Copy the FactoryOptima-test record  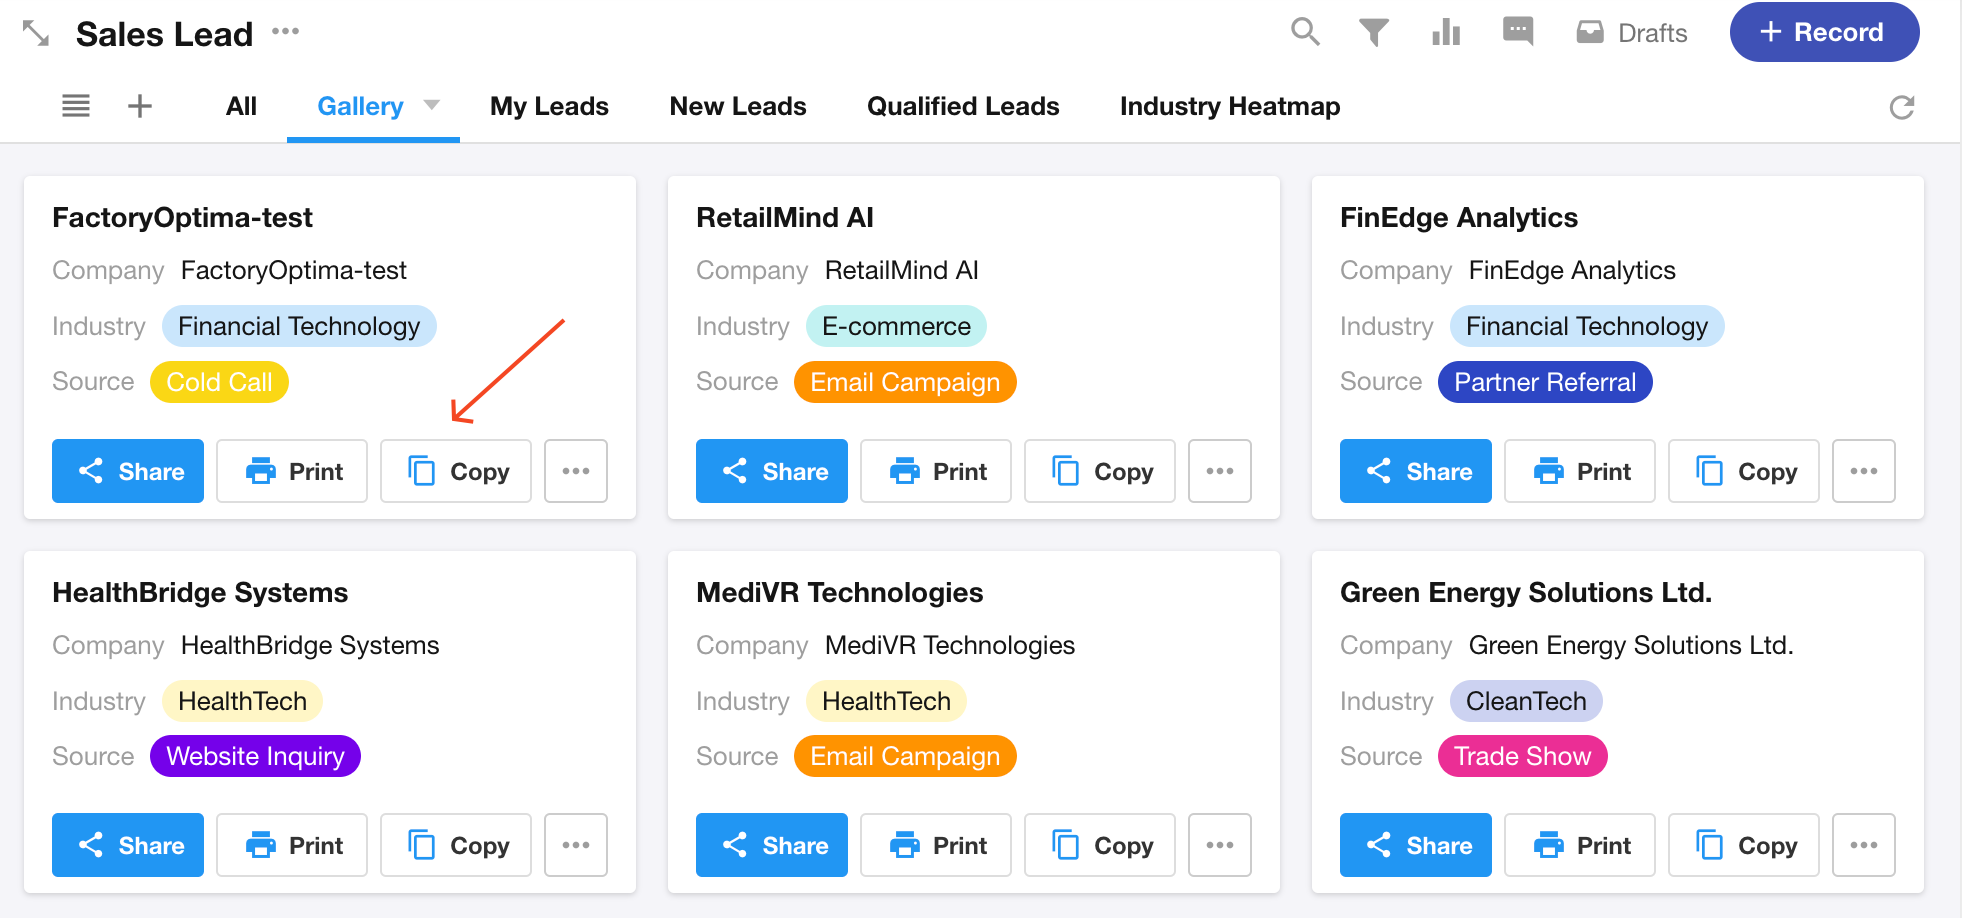456,471
